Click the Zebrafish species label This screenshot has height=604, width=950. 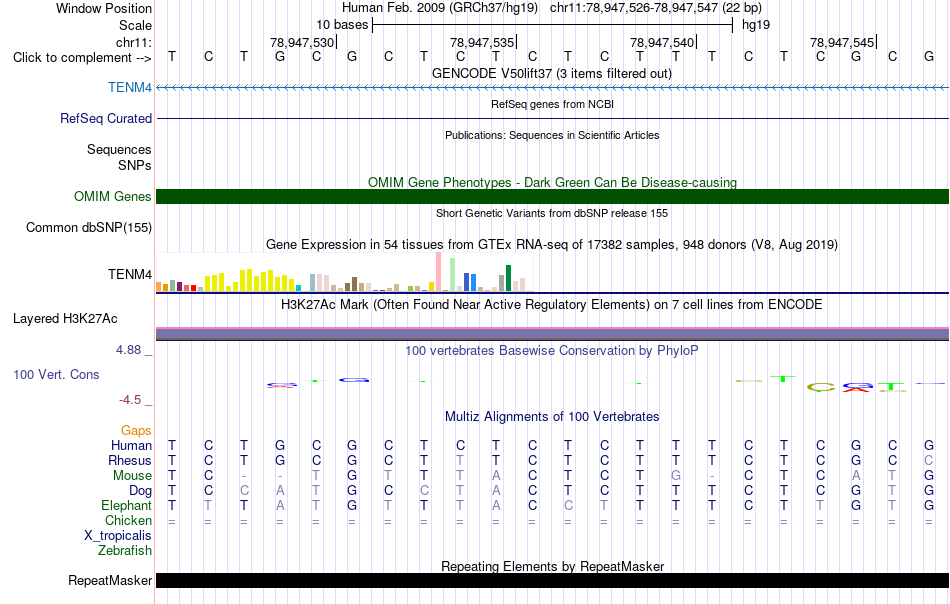click(125, 551)
